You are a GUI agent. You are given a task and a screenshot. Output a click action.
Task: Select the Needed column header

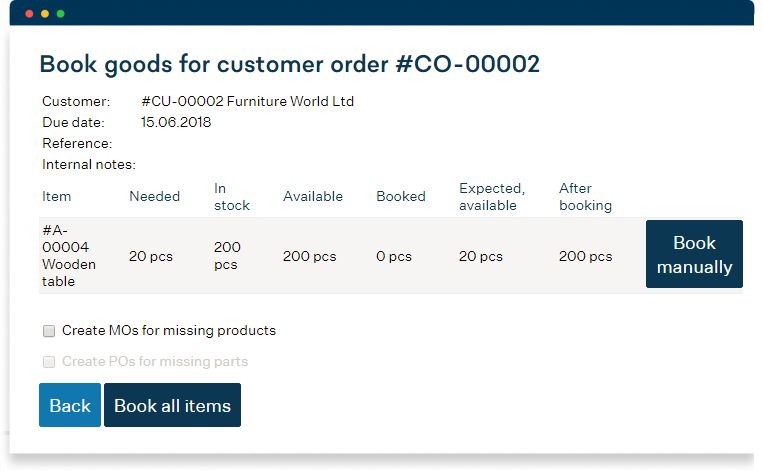click(154, 197)
